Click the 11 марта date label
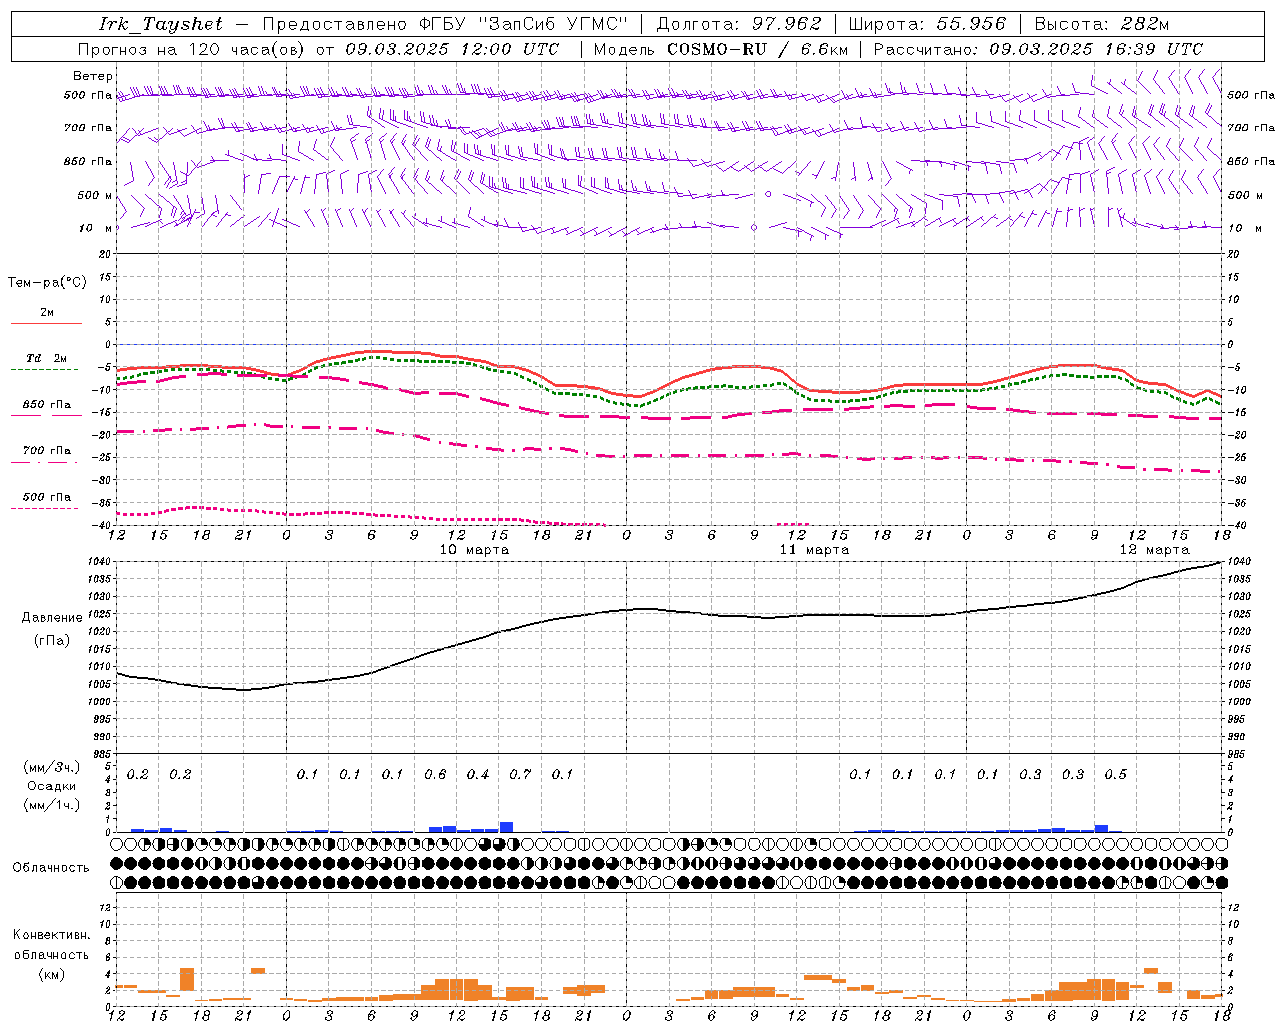The width and height of the screenshot is (1280, 1024). pos(814,549)
